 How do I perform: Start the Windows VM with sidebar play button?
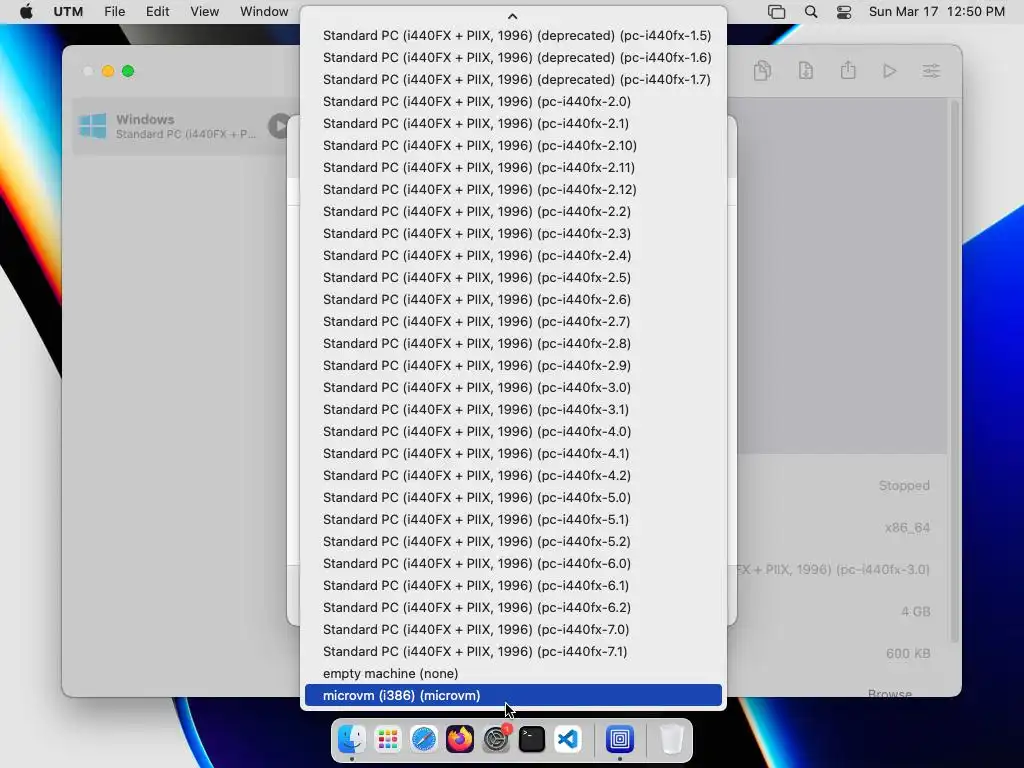click(280, 126)
